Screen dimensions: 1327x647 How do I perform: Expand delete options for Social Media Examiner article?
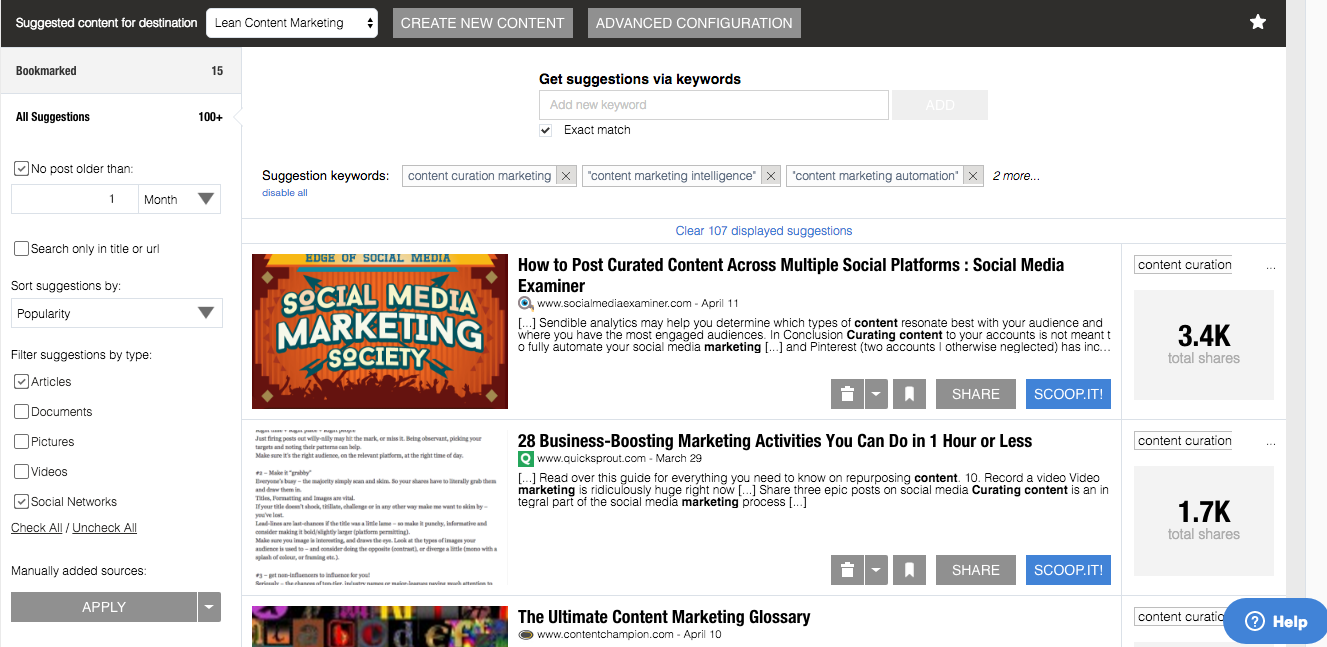click(x=875, y=394)
